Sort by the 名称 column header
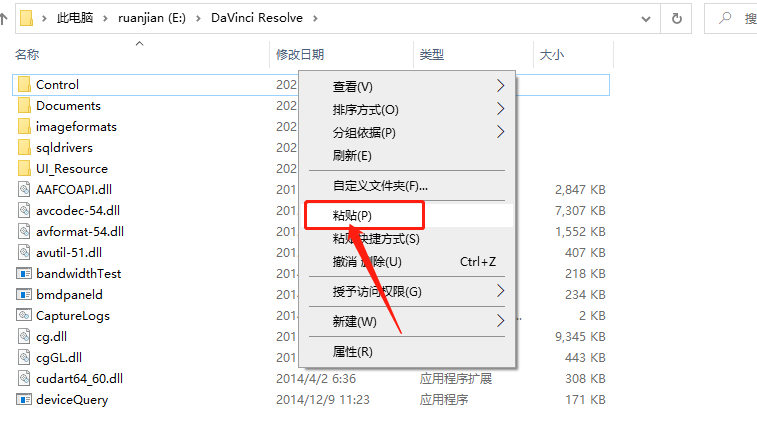This screenshot has height=429, width=757. (27, 55)
